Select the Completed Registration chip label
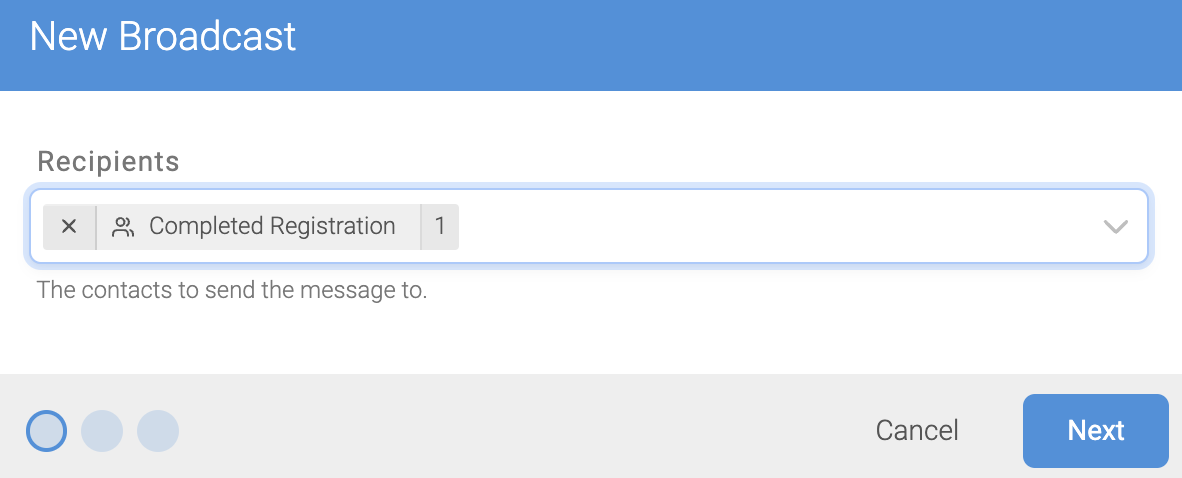Image resolution: width=1182 pixels, height=478 pixels. coord(272,226)
